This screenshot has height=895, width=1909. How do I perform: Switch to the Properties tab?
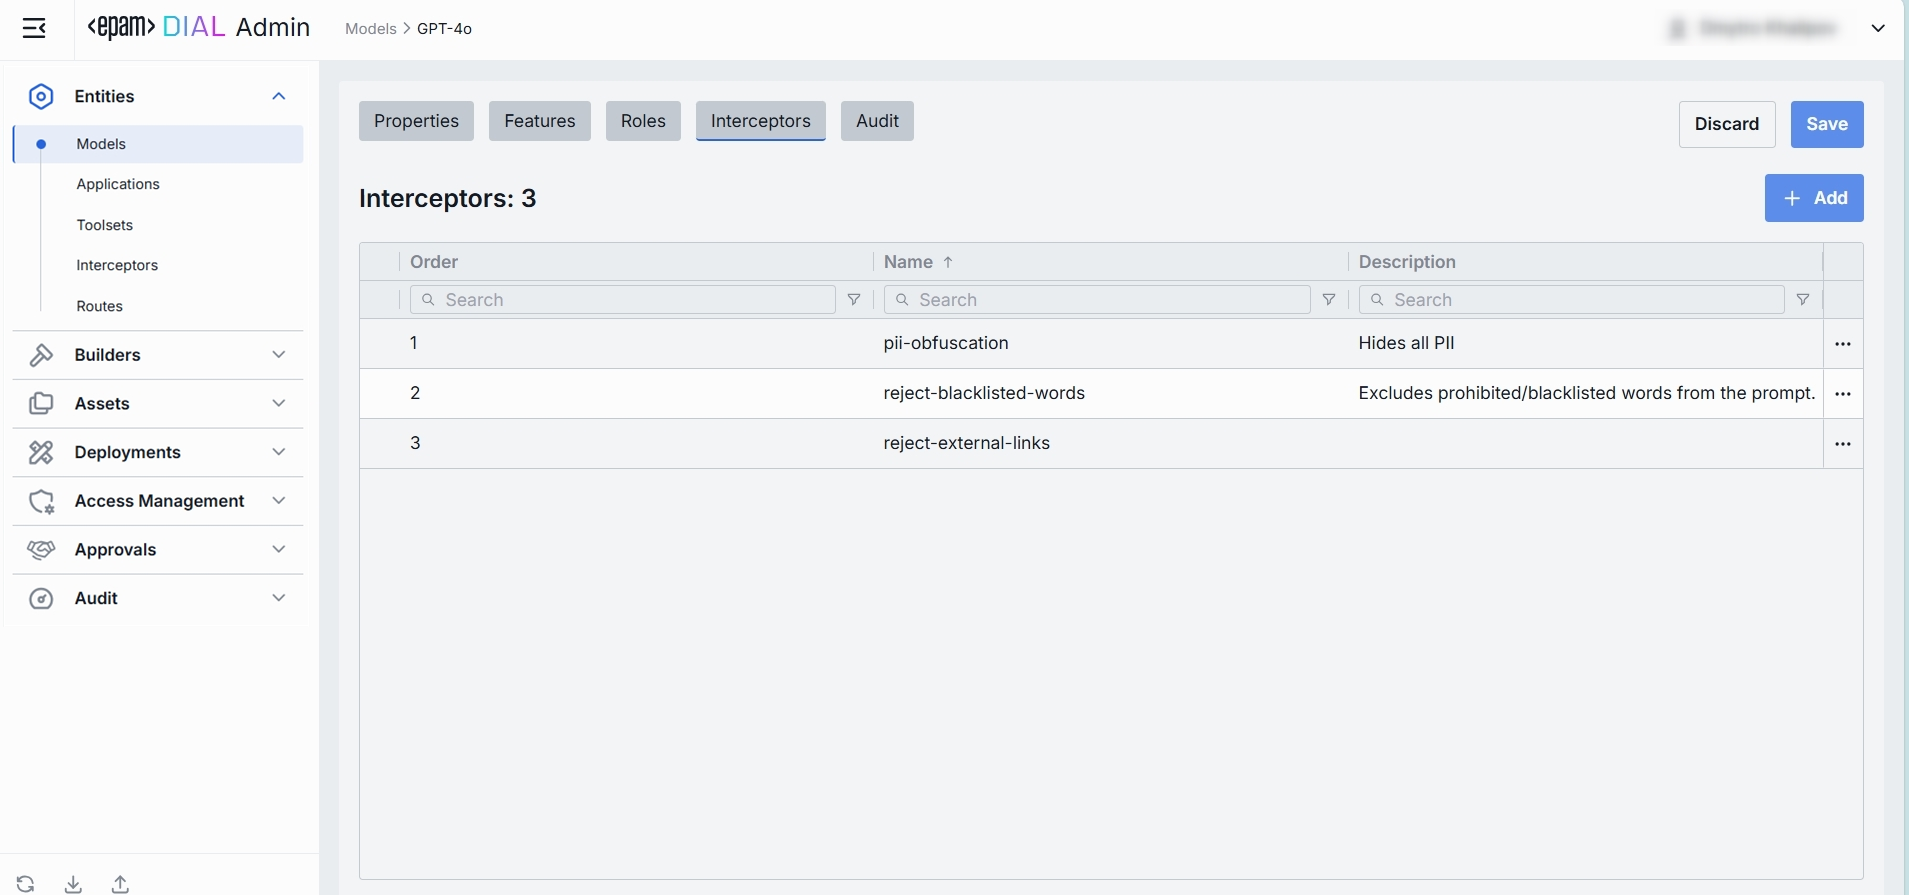click(416, 121)
